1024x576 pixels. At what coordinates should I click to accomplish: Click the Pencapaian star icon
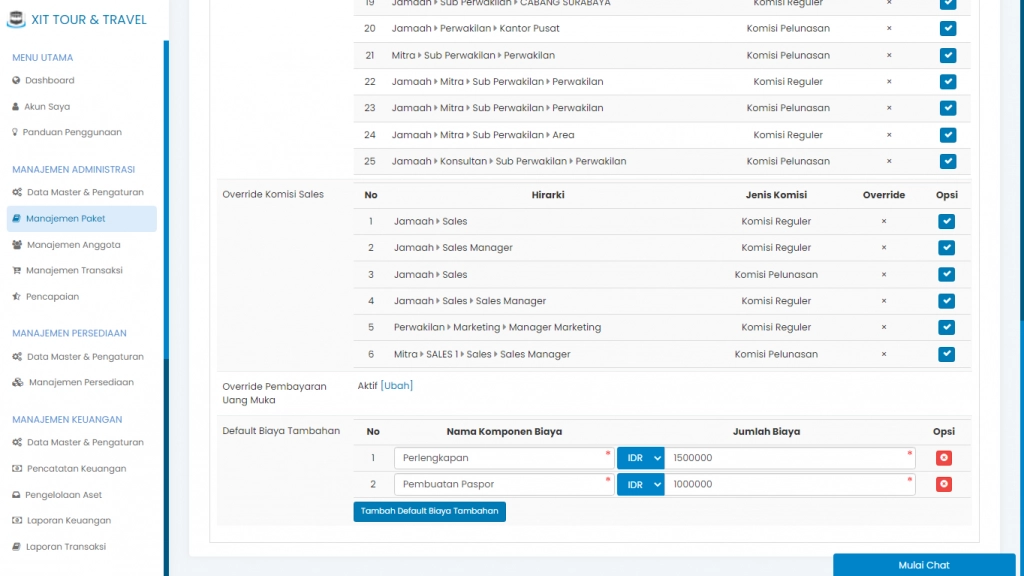coord(17,296)
